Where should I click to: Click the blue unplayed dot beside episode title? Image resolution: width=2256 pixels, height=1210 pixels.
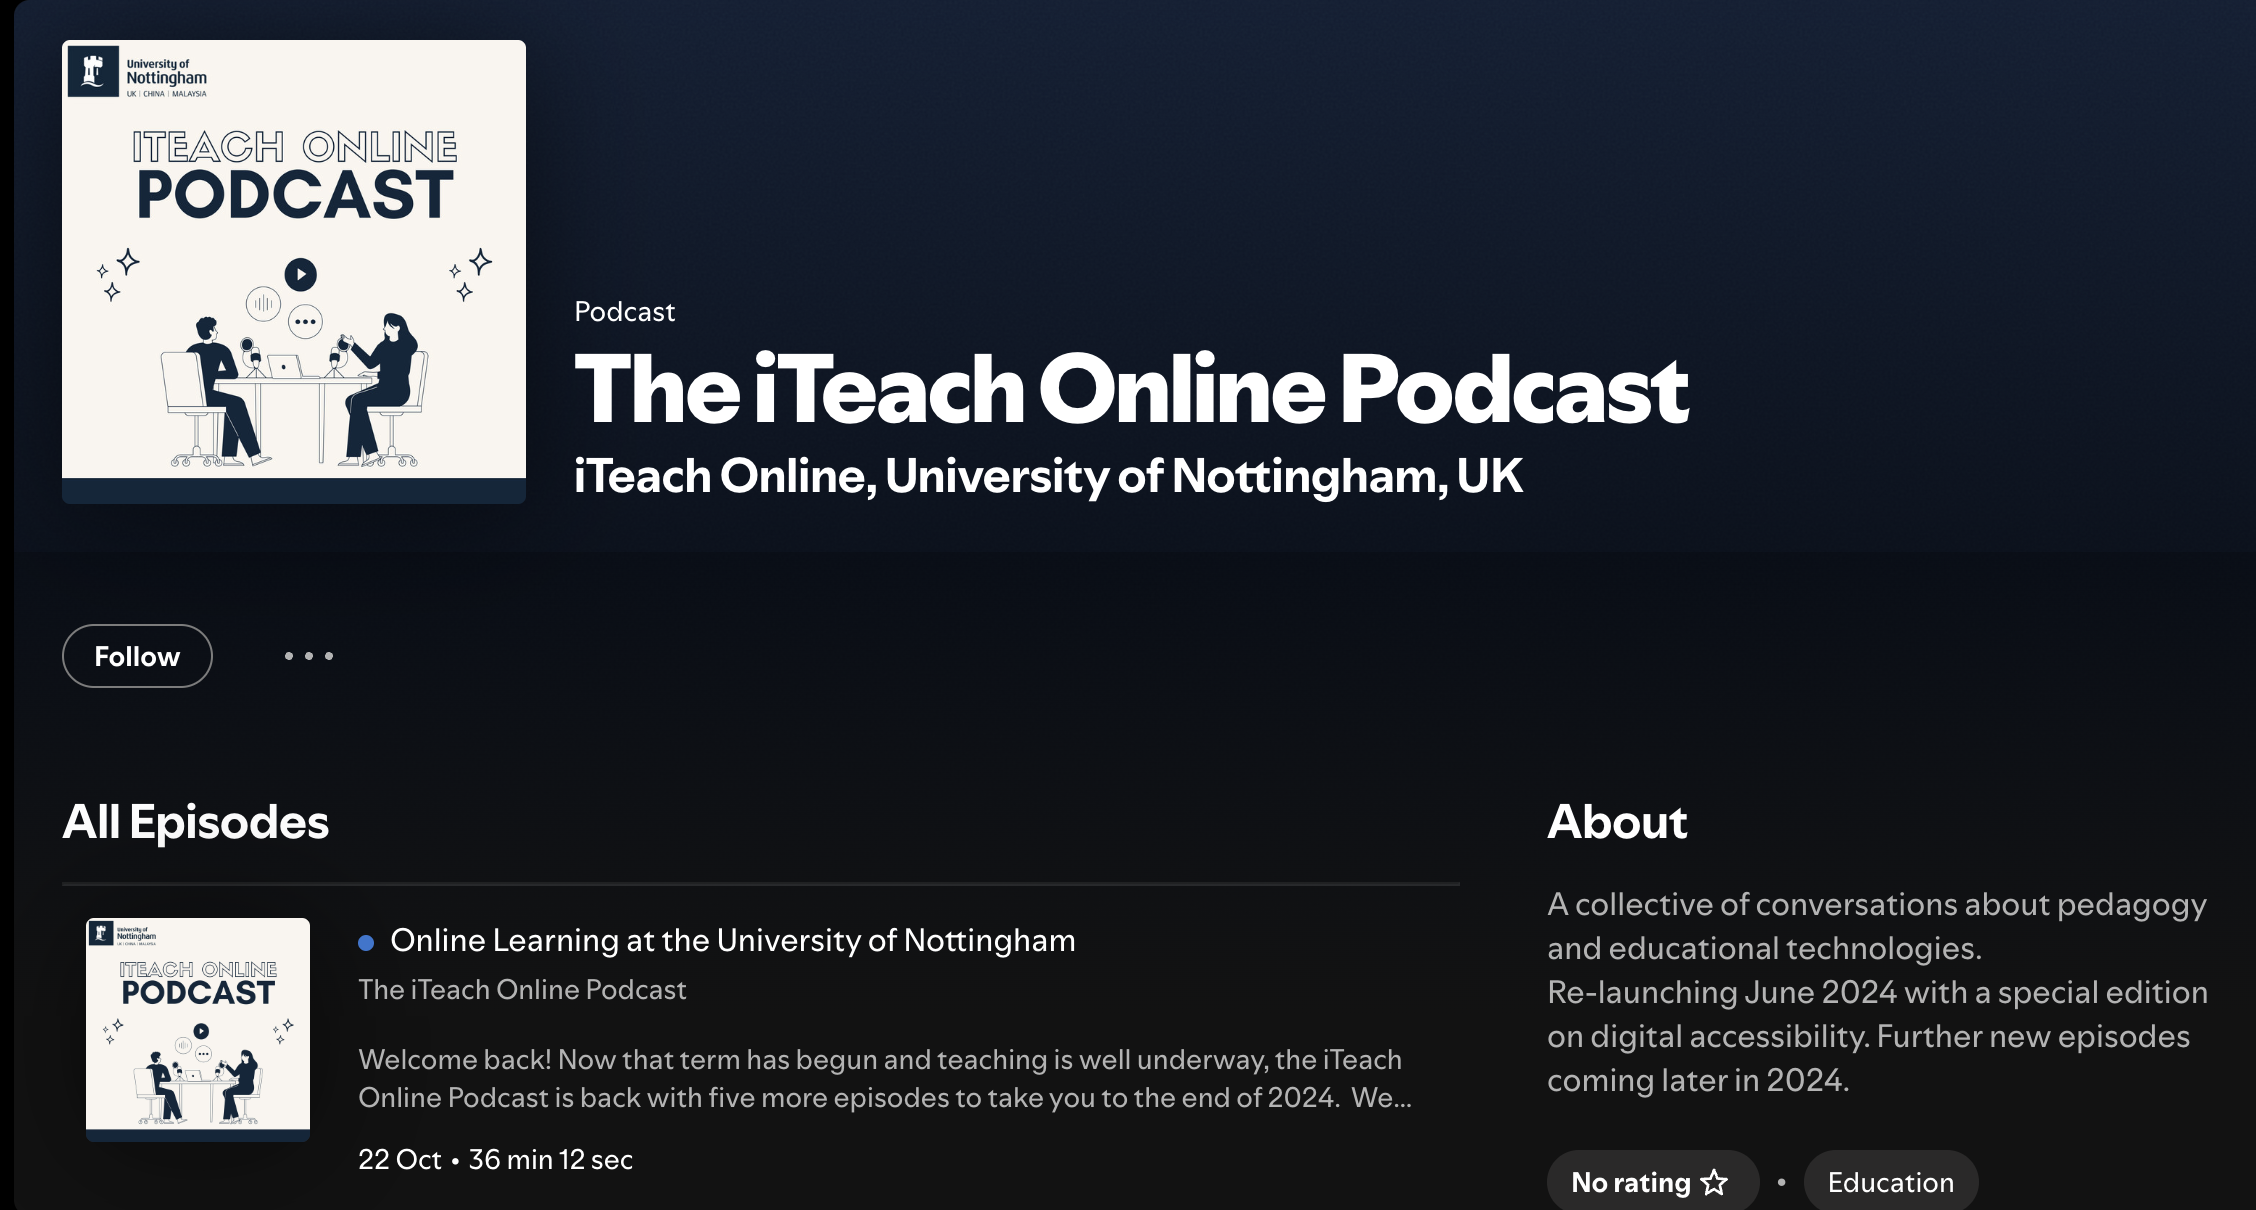tap(366, 942)
